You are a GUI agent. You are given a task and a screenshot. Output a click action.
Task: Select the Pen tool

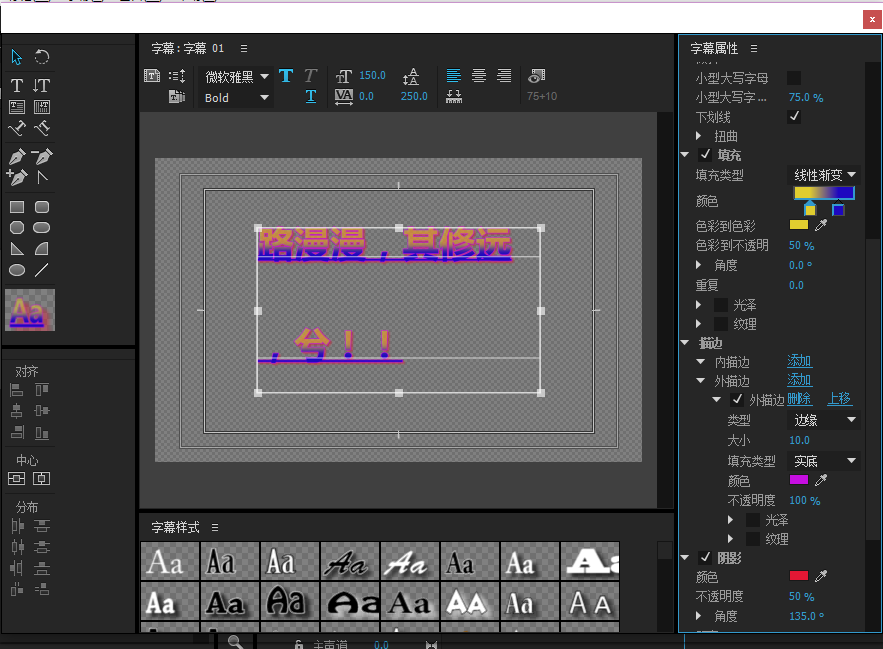(17, 156)
